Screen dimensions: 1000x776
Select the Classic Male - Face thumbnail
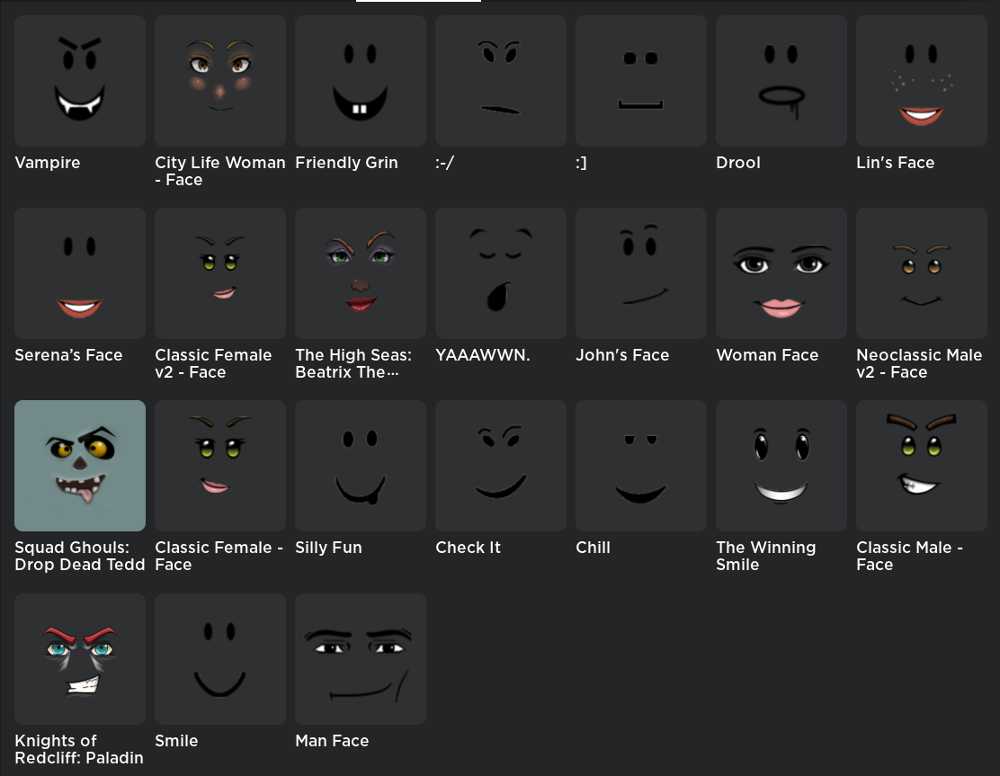click(x=922, y=465)
